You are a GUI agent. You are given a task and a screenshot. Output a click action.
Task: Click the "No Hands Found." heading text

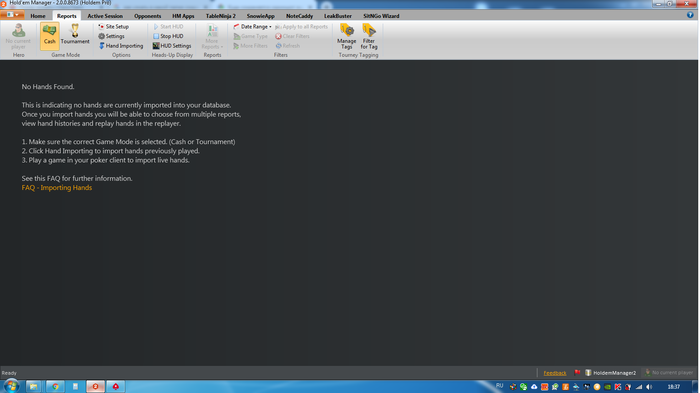[x=48, y=87]
